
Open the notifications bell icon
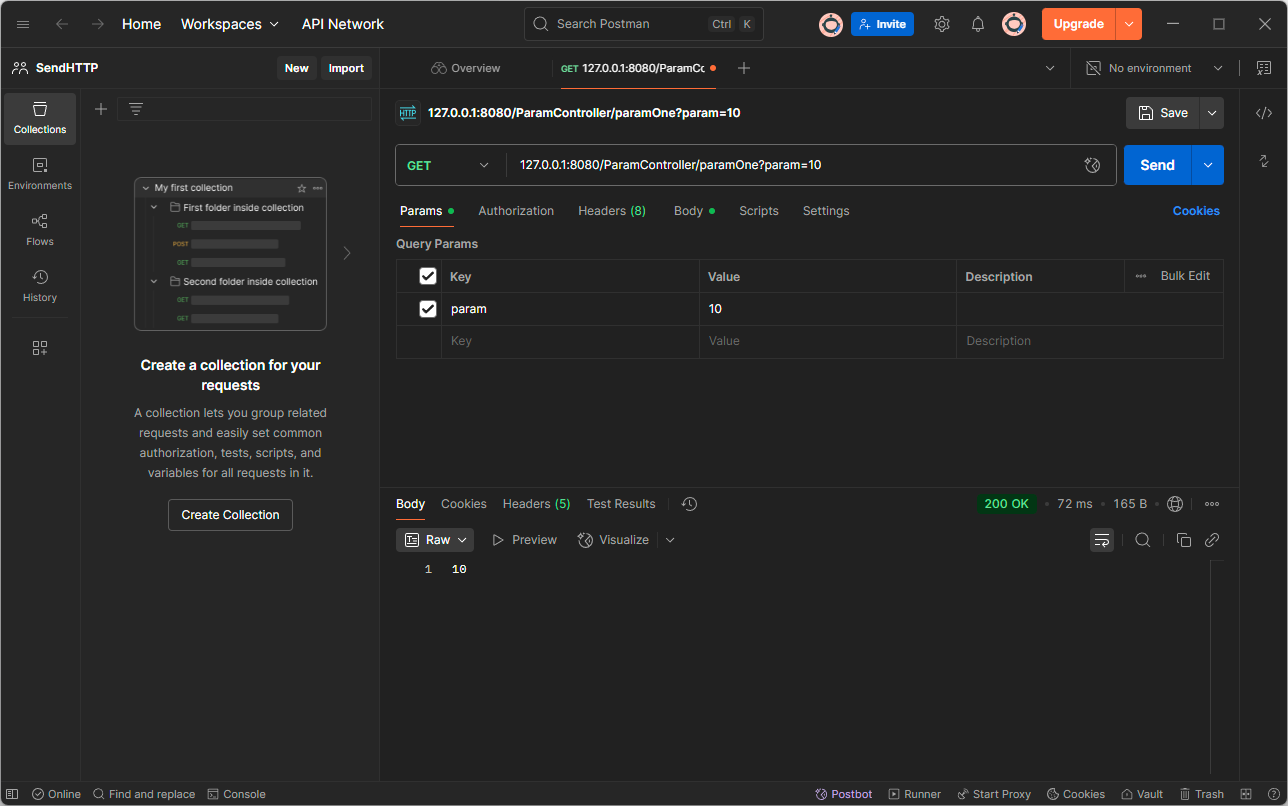point(978,24)
